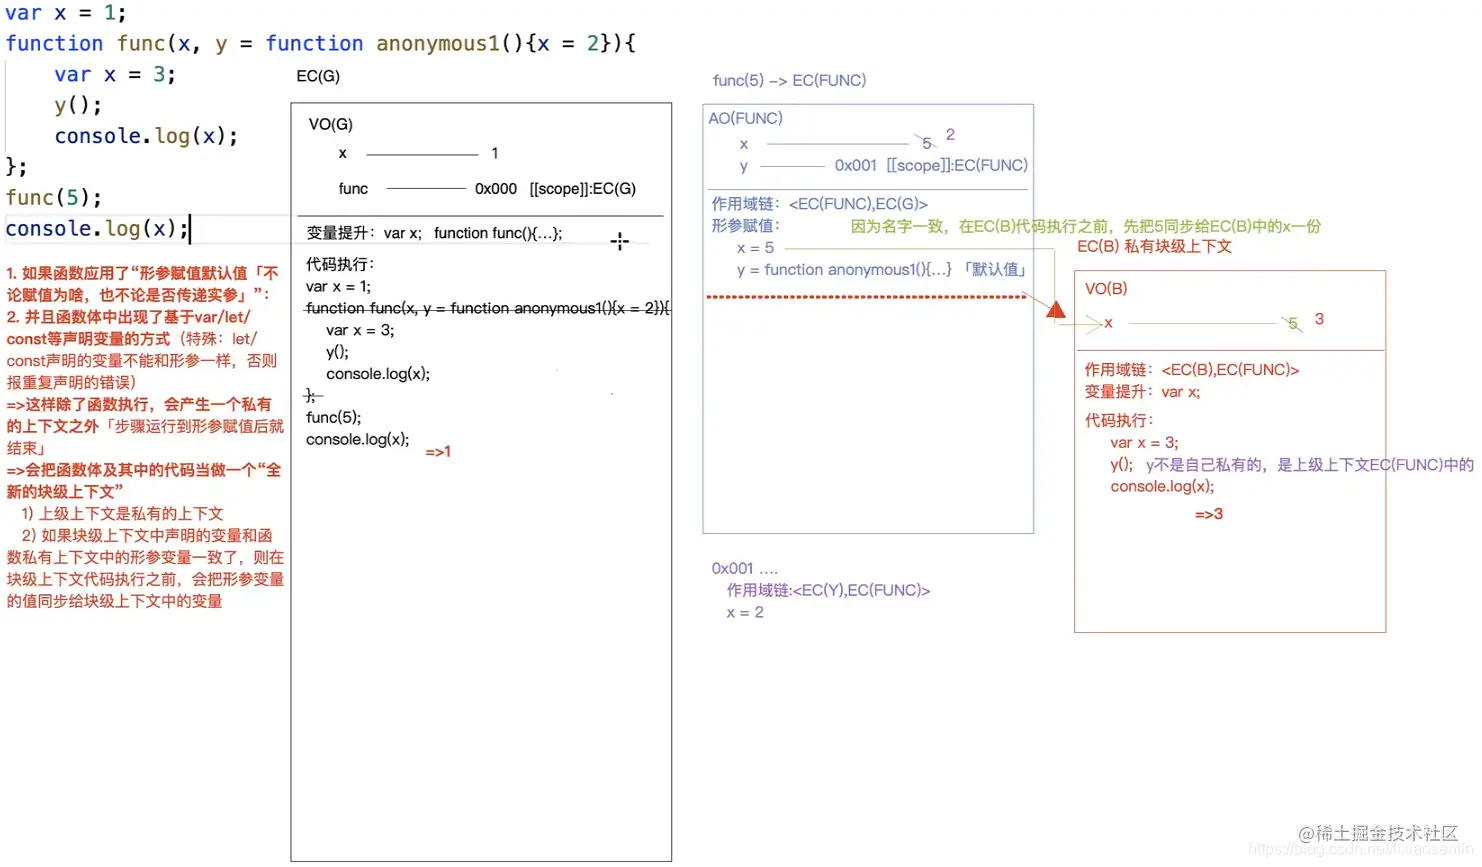Click the '形参赋值:' label
Image resolution: width=1482 pixels, height=867 pixels.
(745, 226)
